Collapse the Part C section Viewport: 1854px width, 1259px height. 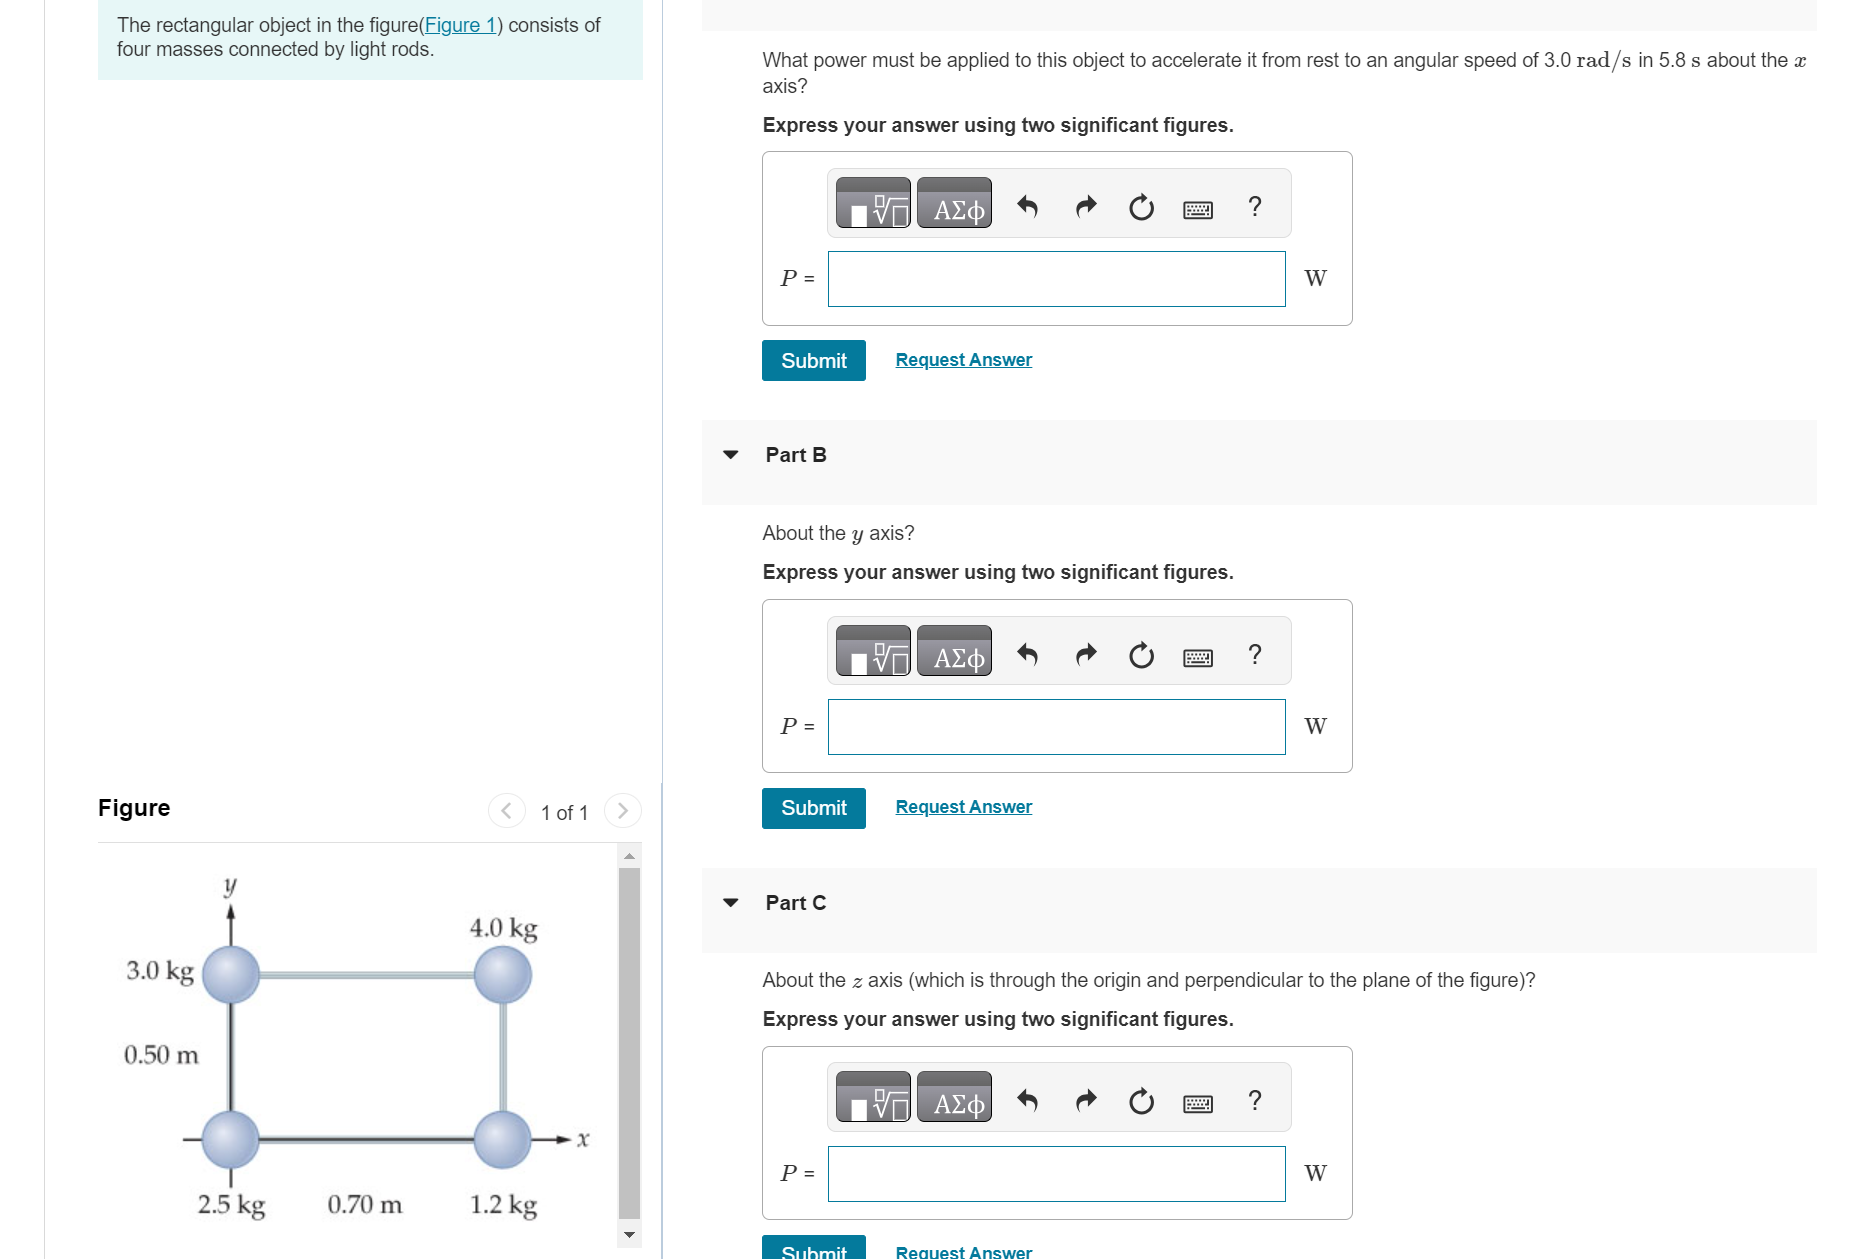point(731,903)
